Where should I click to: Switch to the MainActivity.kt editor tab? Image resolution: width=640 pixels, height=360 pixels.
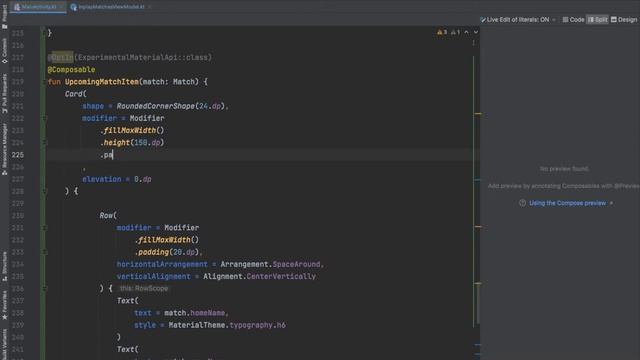click(37, 7)
